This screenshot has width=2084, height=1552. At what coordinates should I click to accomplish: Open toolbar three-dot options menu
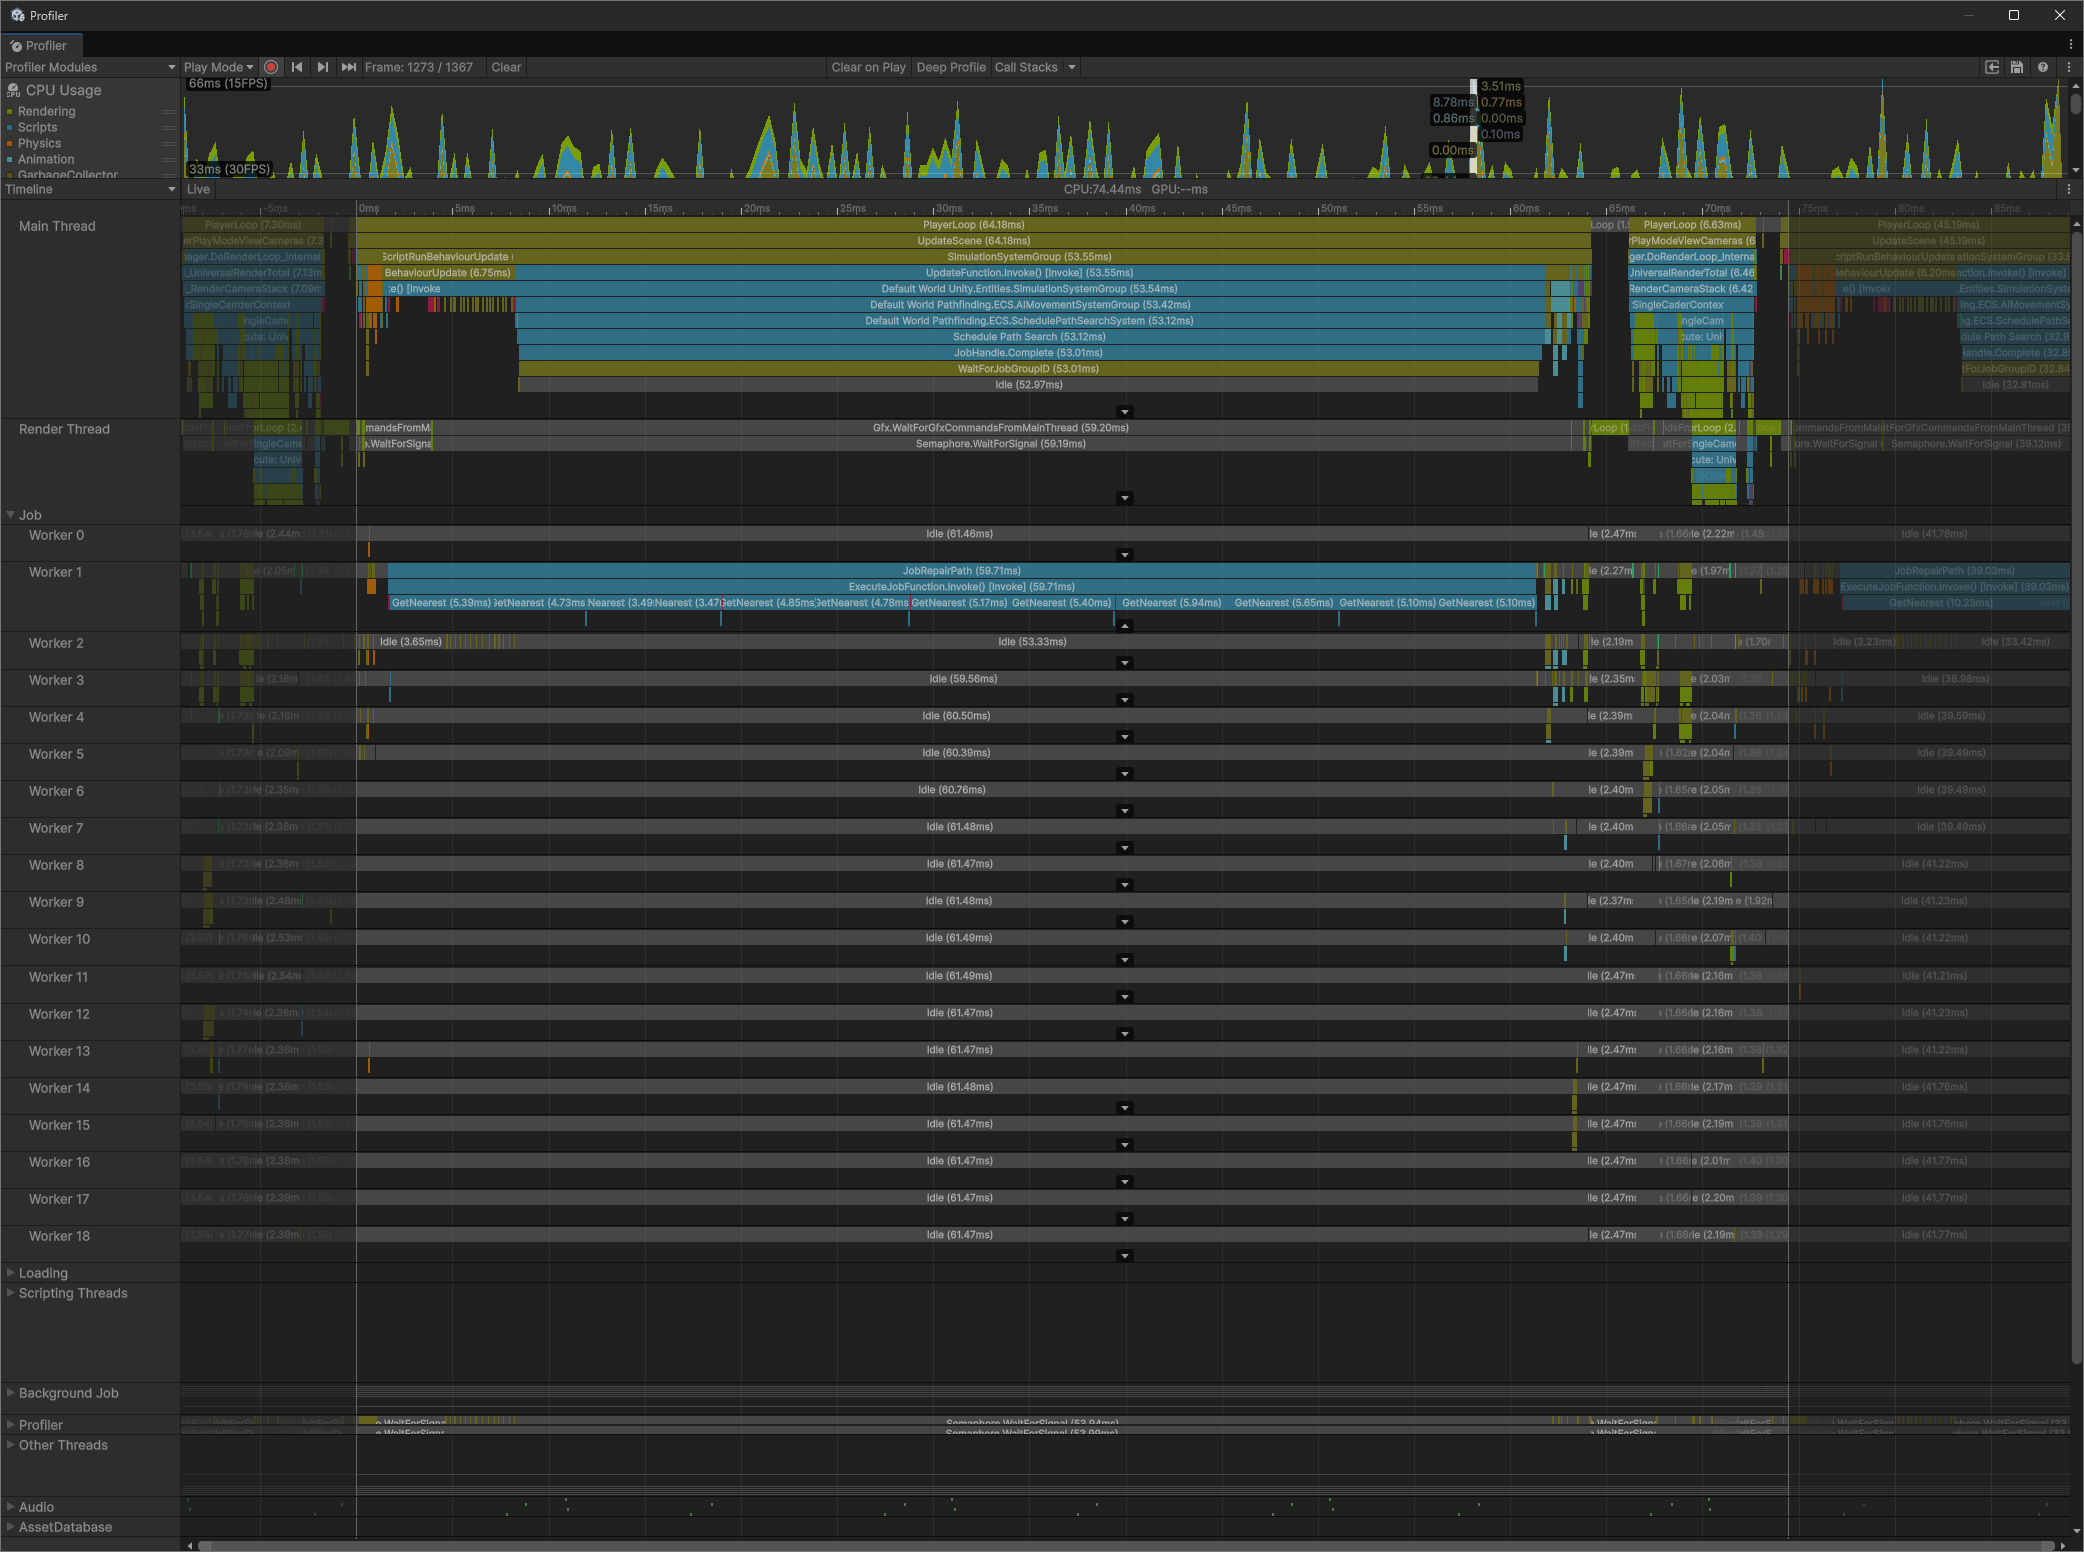2069,67
